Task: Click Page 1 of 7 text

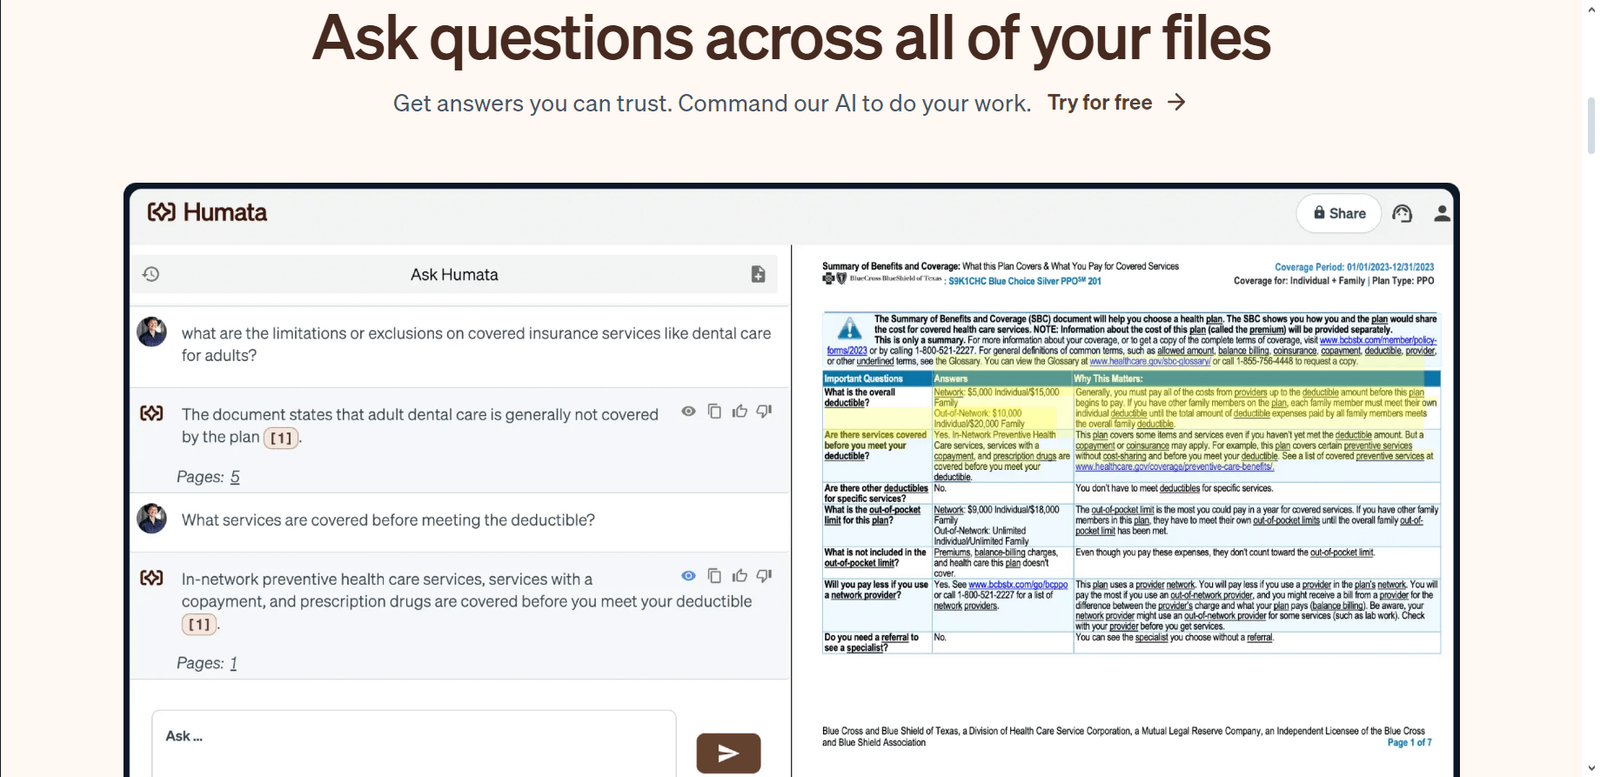Action: (1409, 743)
